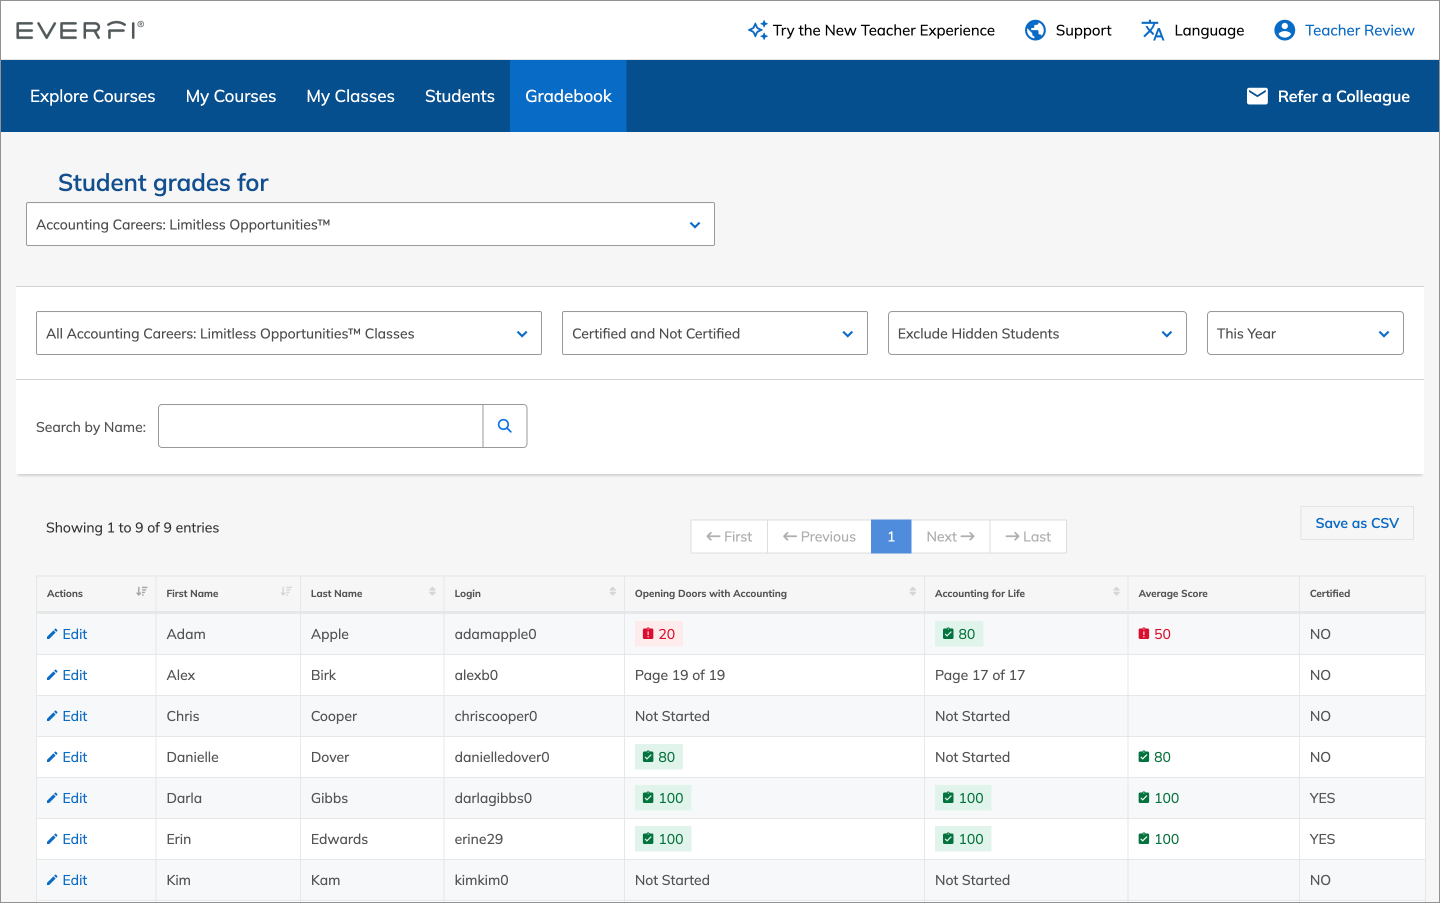Click the pencil icon in Kim's row
Image resolution: width=1440 pixels, height=903 pixels.
52,880
